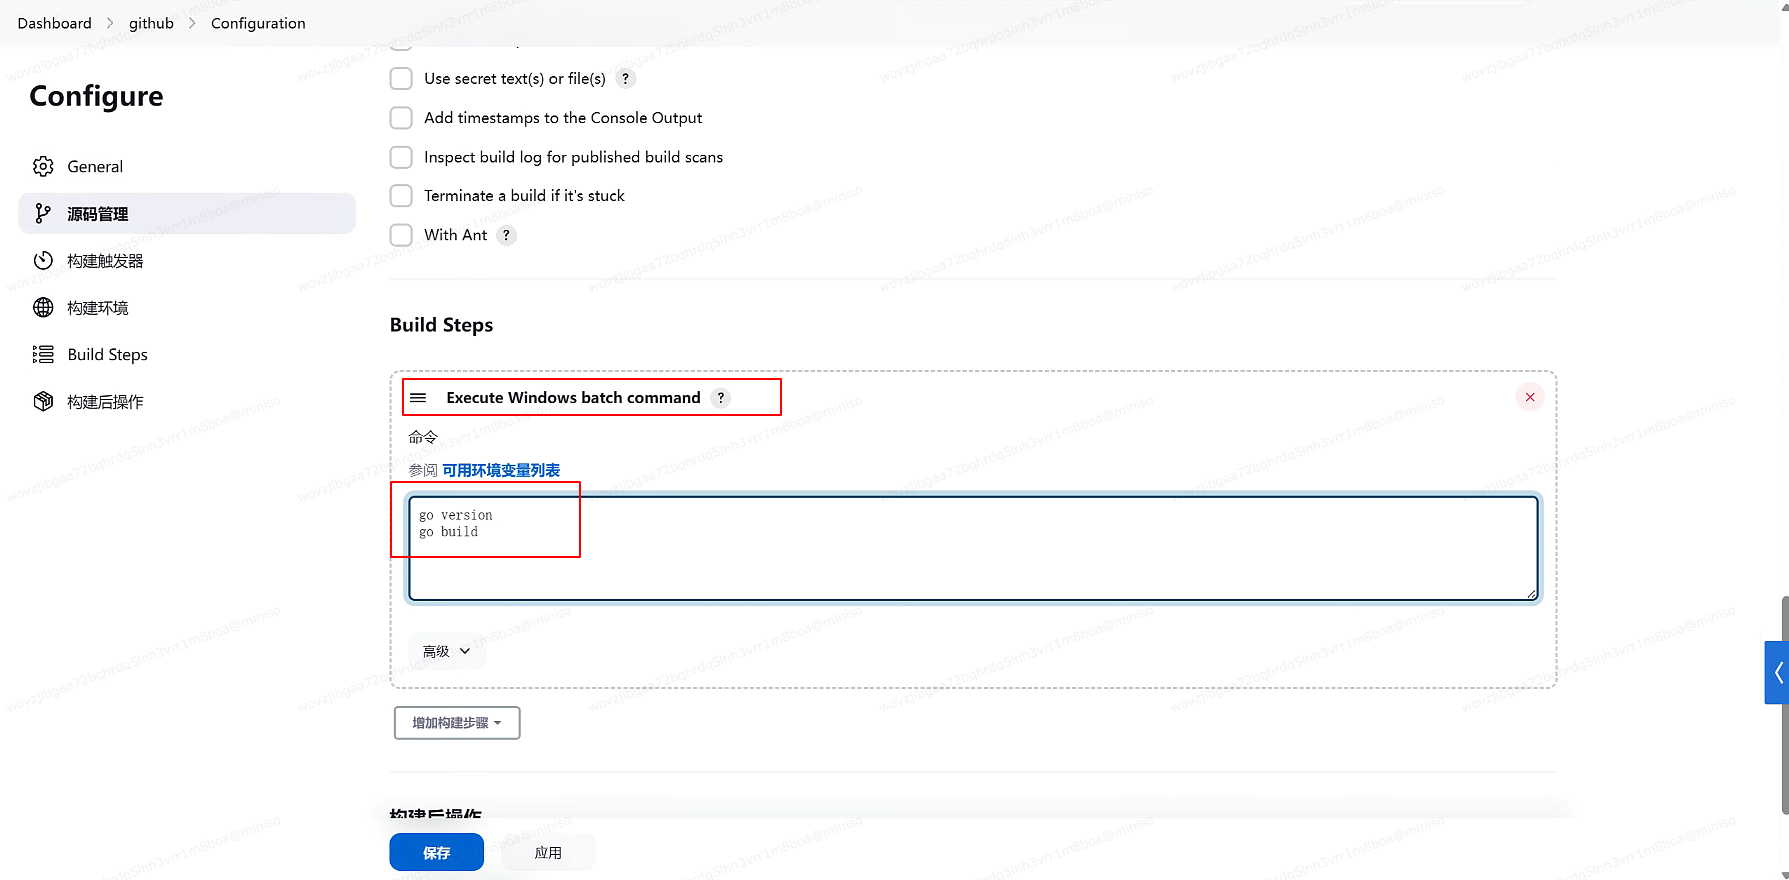This screenshot has width=1789, height=880.
Task: Click the 构建触发器 clock icon
Action: 43,260
